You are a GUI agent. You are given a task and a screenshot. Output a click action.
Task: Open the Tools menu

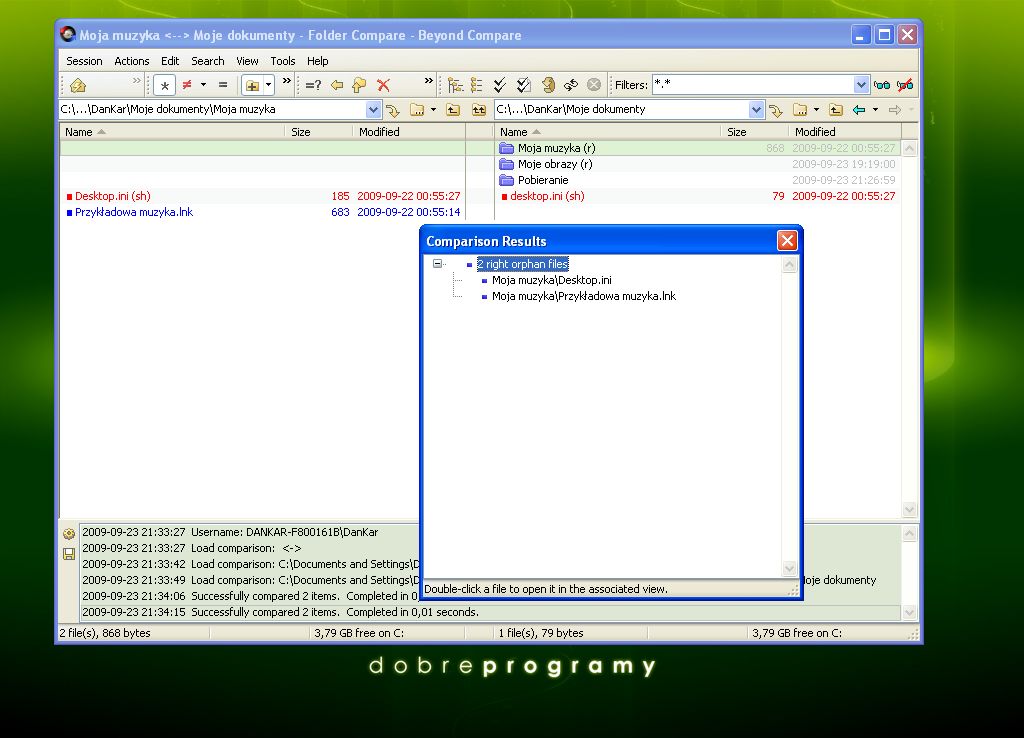283,61
